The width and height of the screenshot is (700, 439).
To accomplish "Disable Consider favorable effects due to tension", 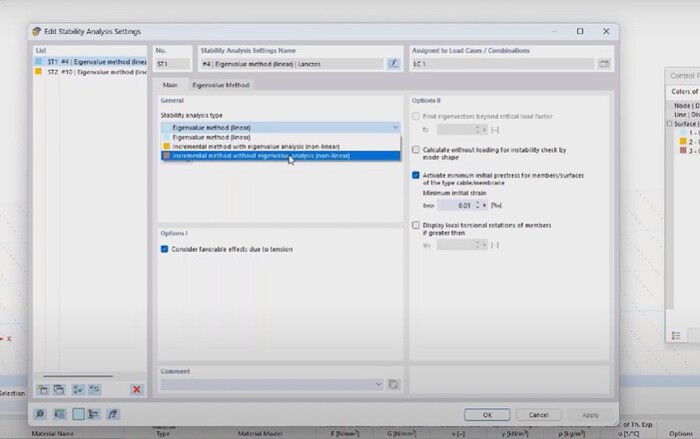I will pos(165,249).
